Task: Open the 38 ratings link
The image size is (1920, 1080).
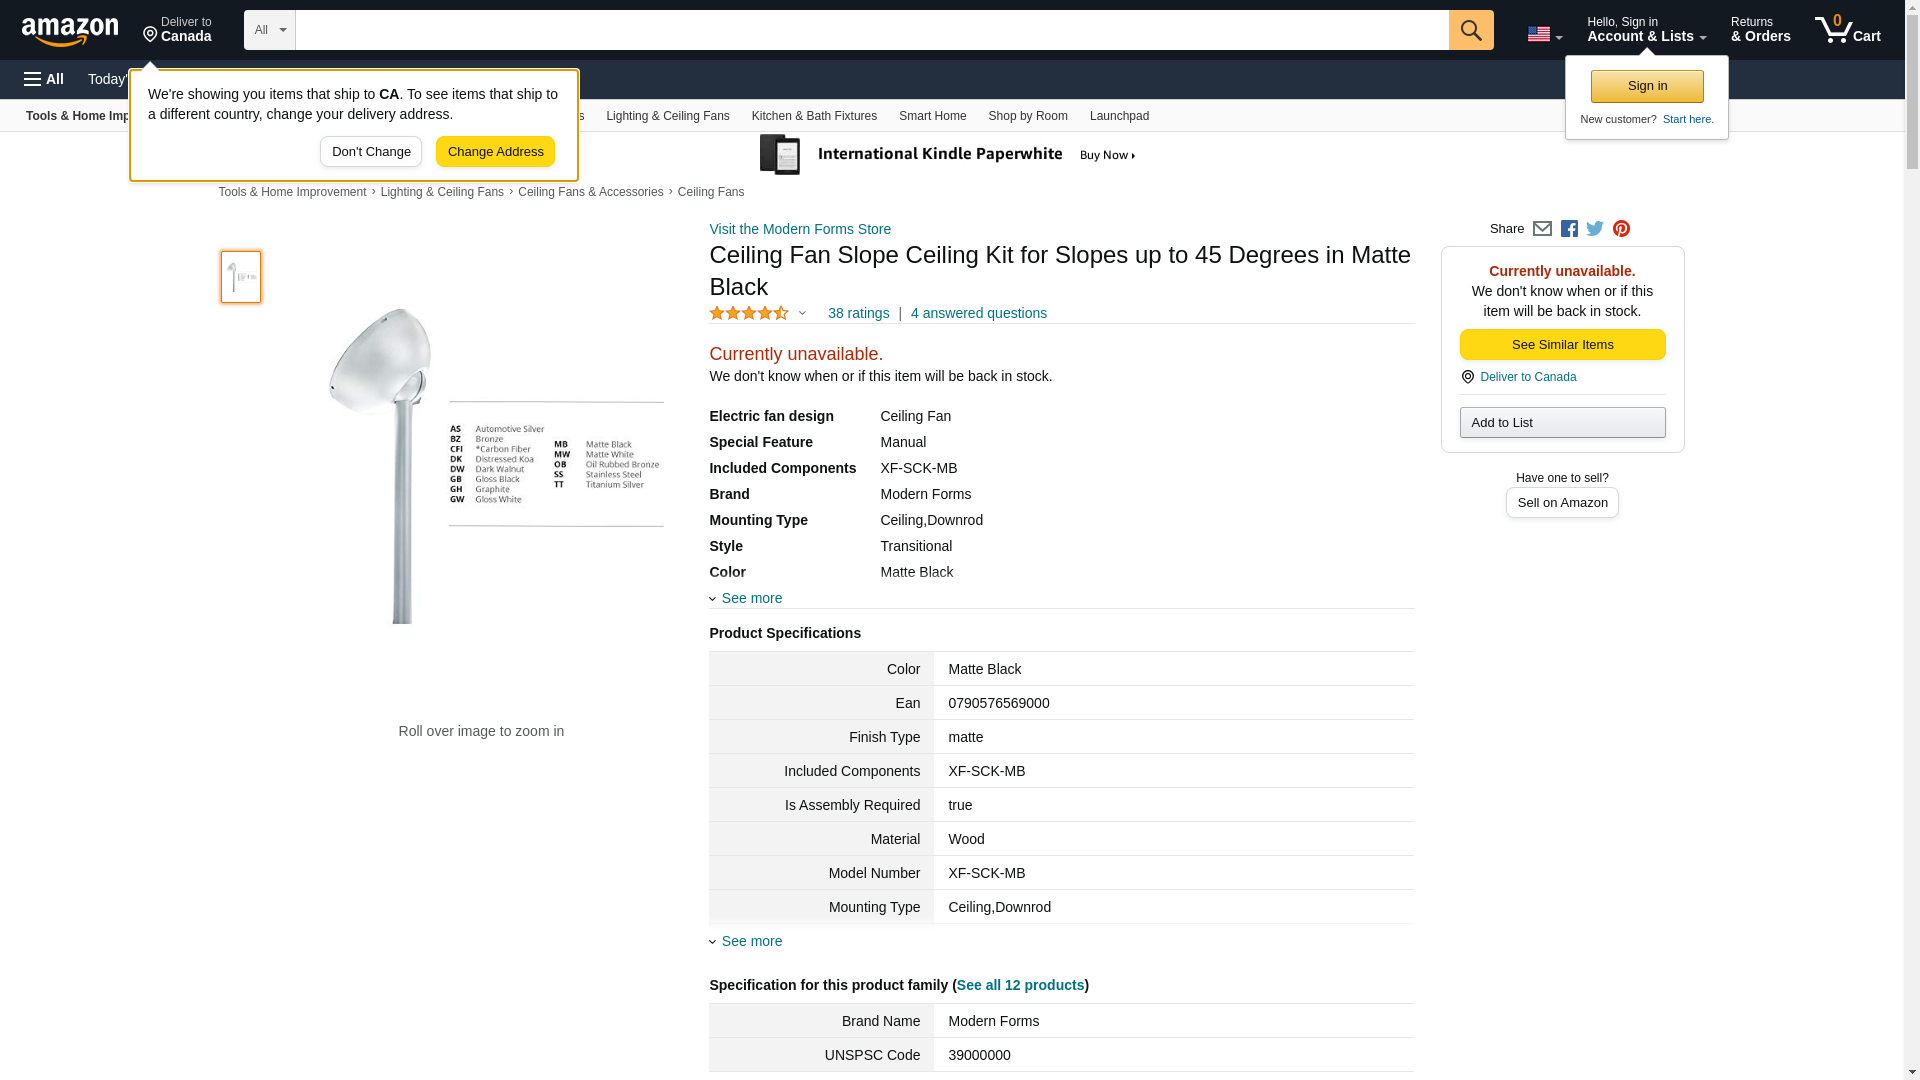Action: point(858,313)
